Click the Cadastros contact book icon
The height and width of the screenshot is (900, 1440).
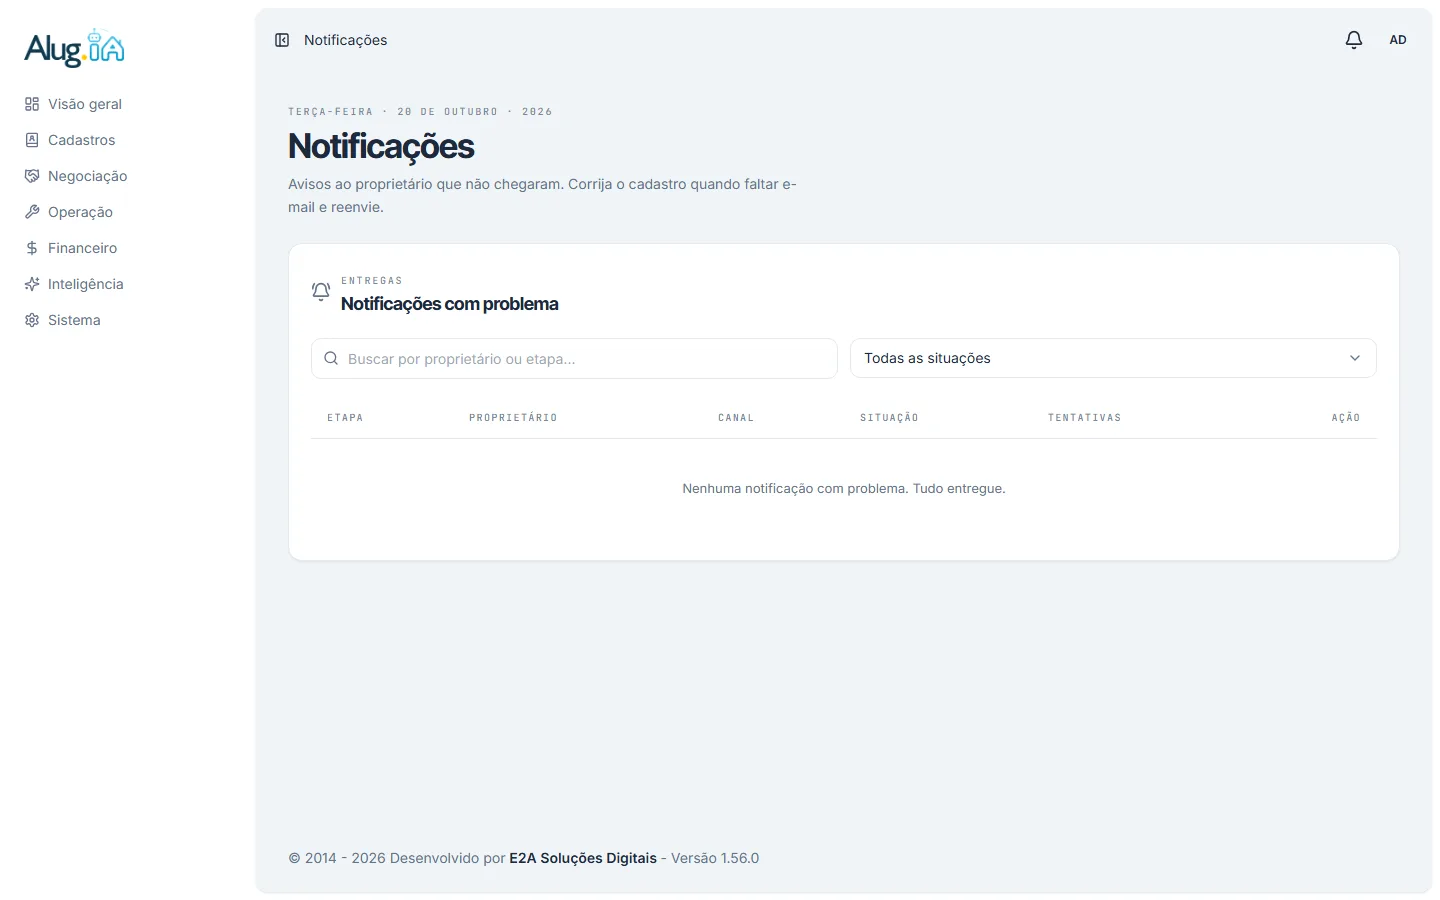point(32,140)
